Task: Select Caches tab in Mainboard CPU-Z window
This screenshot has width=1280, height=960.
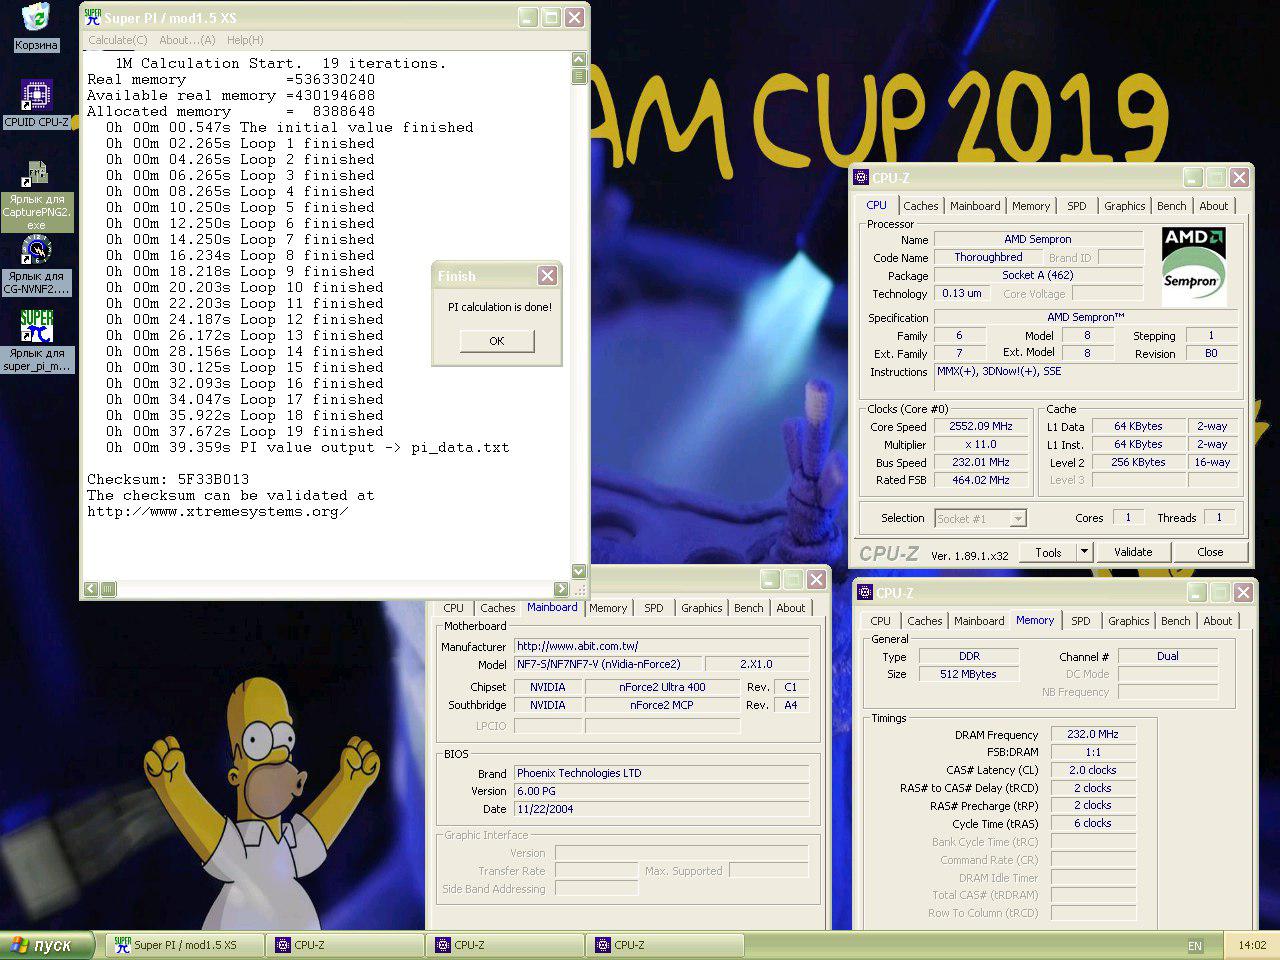Action: [498, 608]
